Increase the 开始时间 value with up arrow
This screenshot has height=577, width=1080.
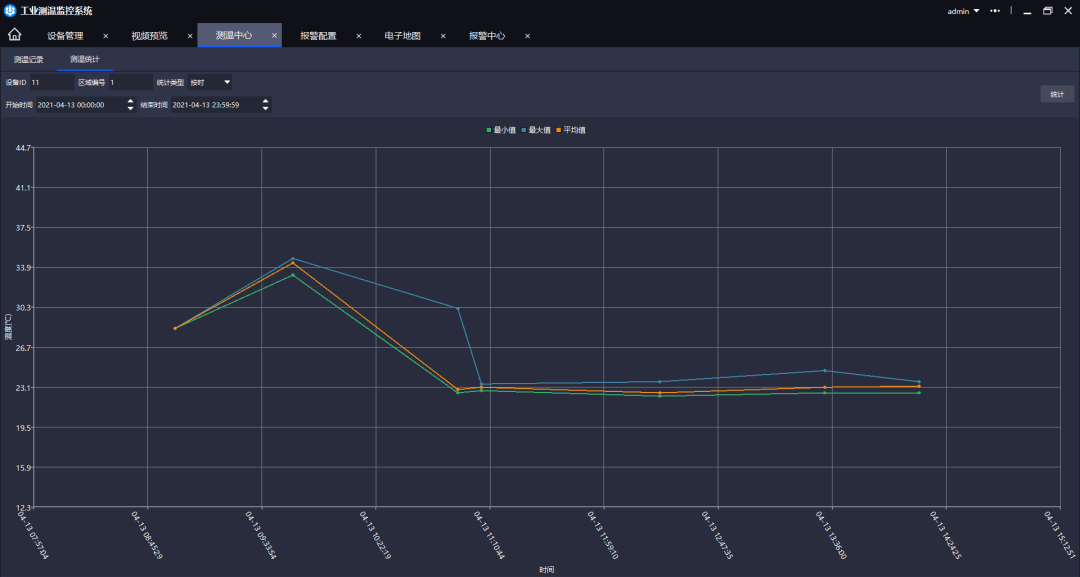pyautogui.click(x=130, y=101)
